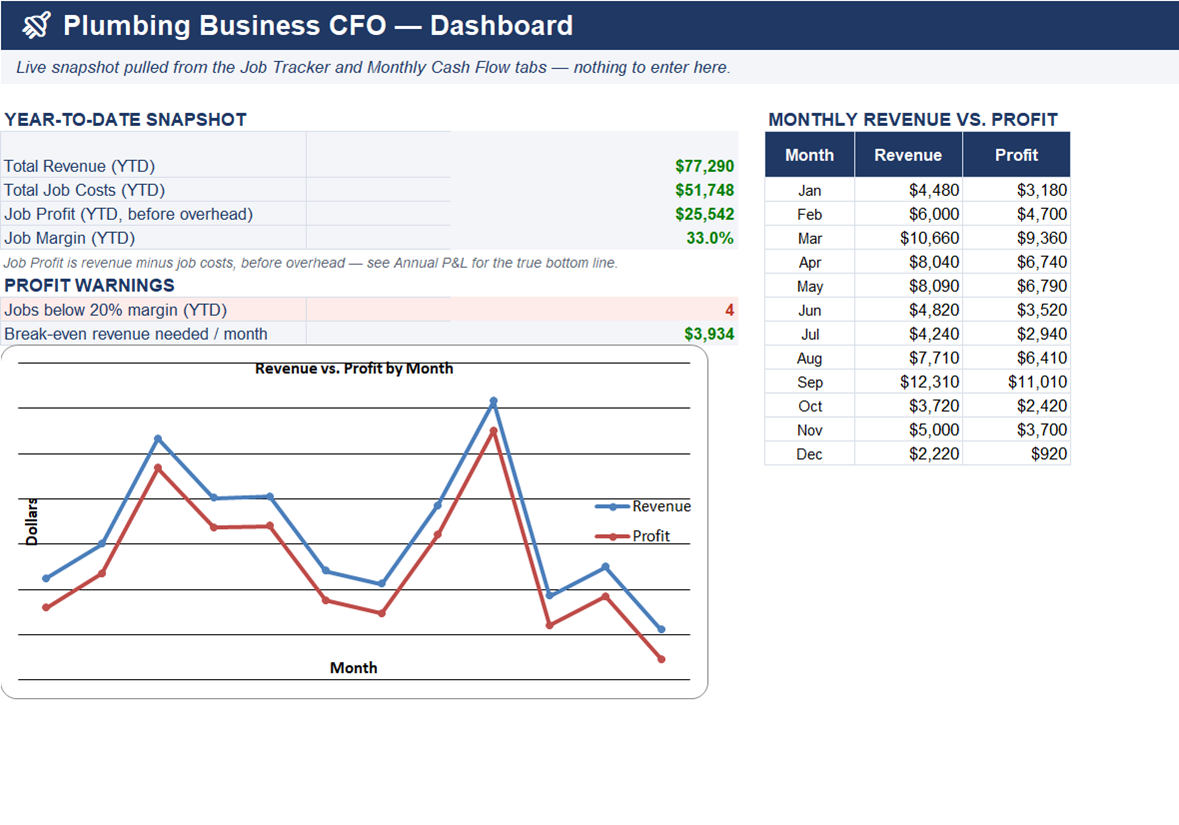This screenshot has width=1179, height=825.
Task: Click Jobs below 20% margin (YTD) label
Action: click(116, 310)
